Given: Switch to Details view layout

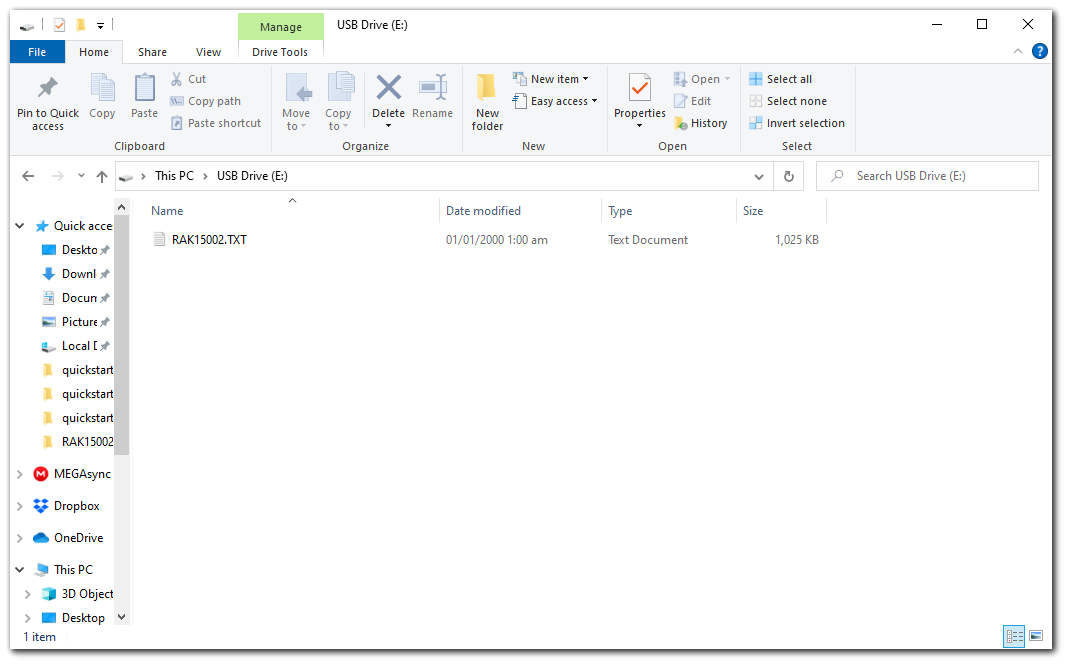Looking at the screenshot, I should click(1014, 636).
